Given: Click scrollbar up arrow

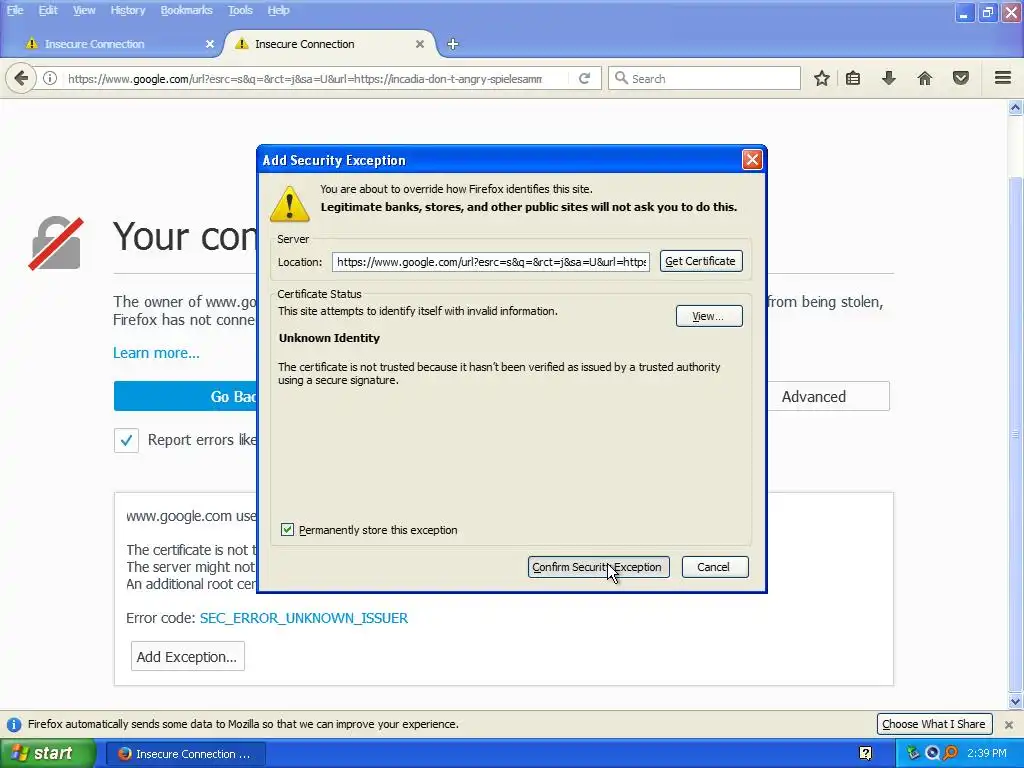Looking at the screenshot, I should (1016, 108).
